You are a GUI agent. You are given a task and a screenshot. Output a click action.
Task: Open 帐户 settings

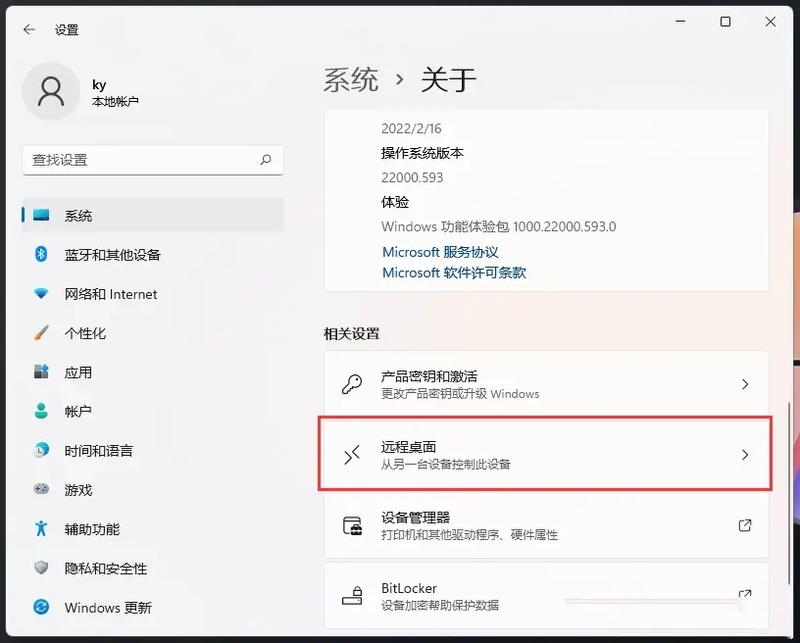pos(80,411)
